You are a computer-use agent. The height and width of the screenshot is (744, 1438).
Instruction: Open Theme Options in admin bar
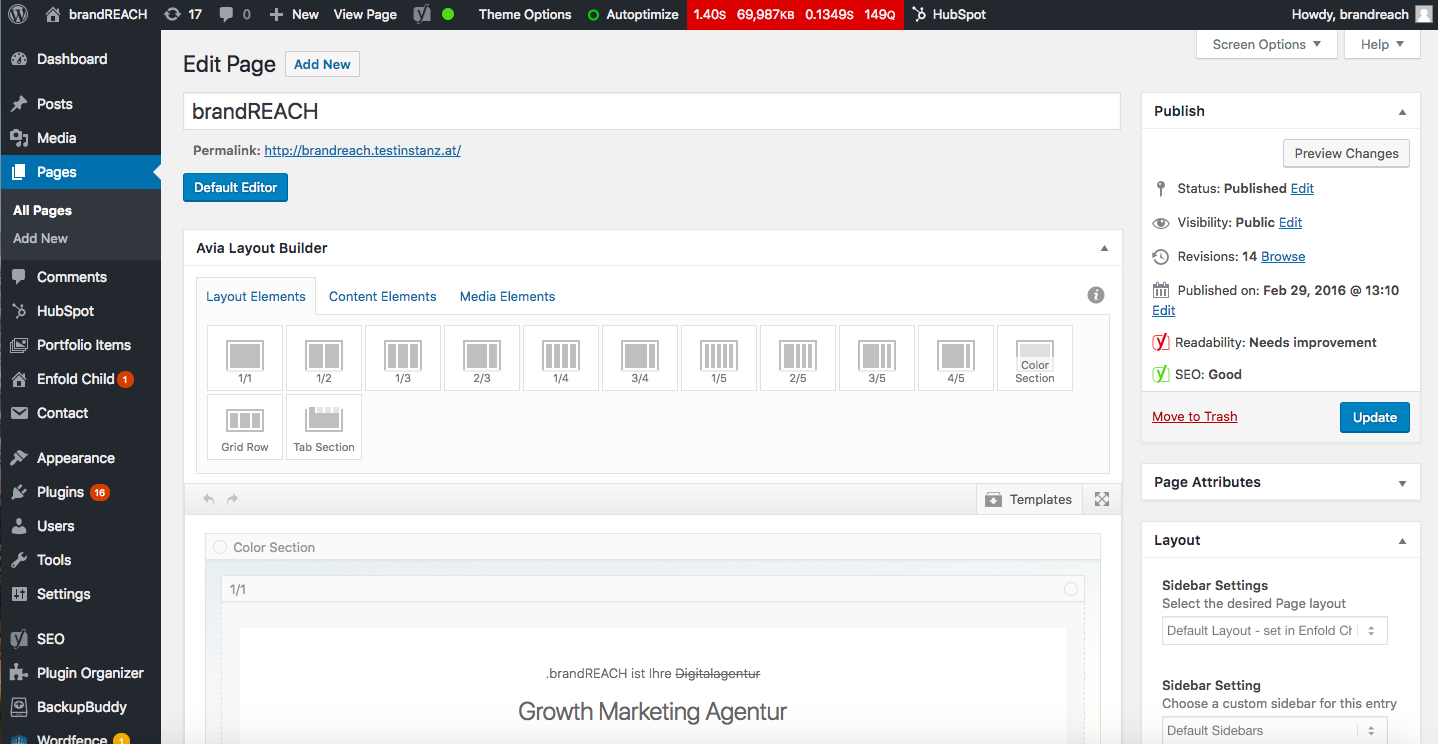pos(525,14)
